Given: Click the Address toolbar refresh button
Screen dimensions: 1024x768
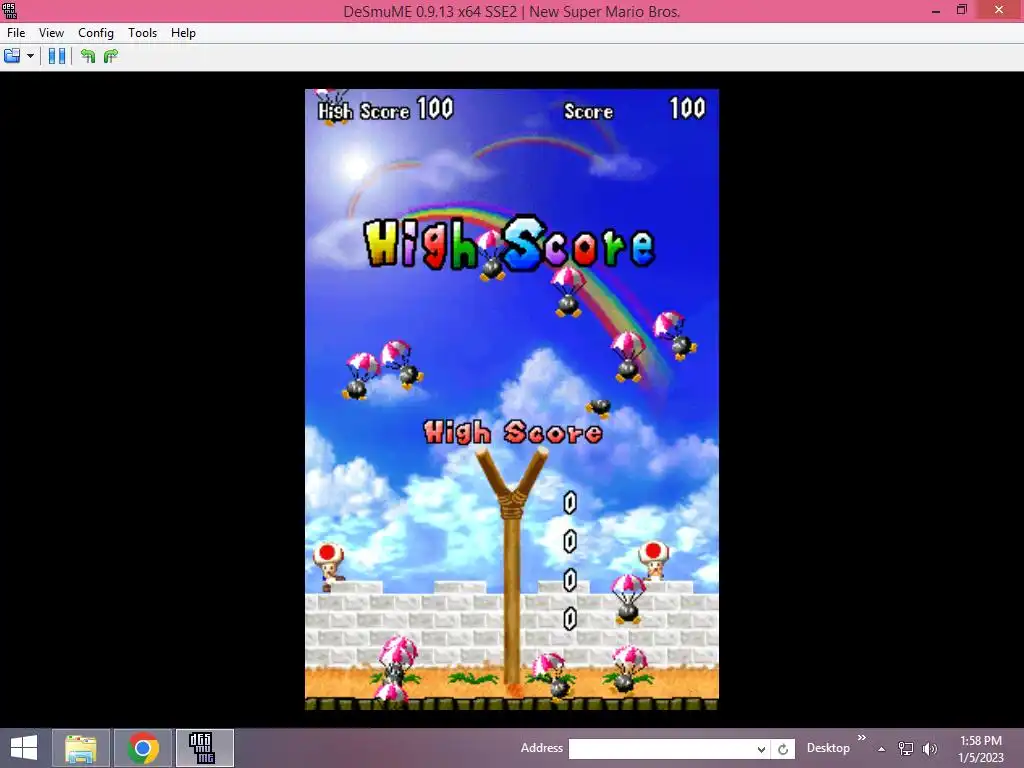Looking at the screenshot, I should (x=783, y=749).
